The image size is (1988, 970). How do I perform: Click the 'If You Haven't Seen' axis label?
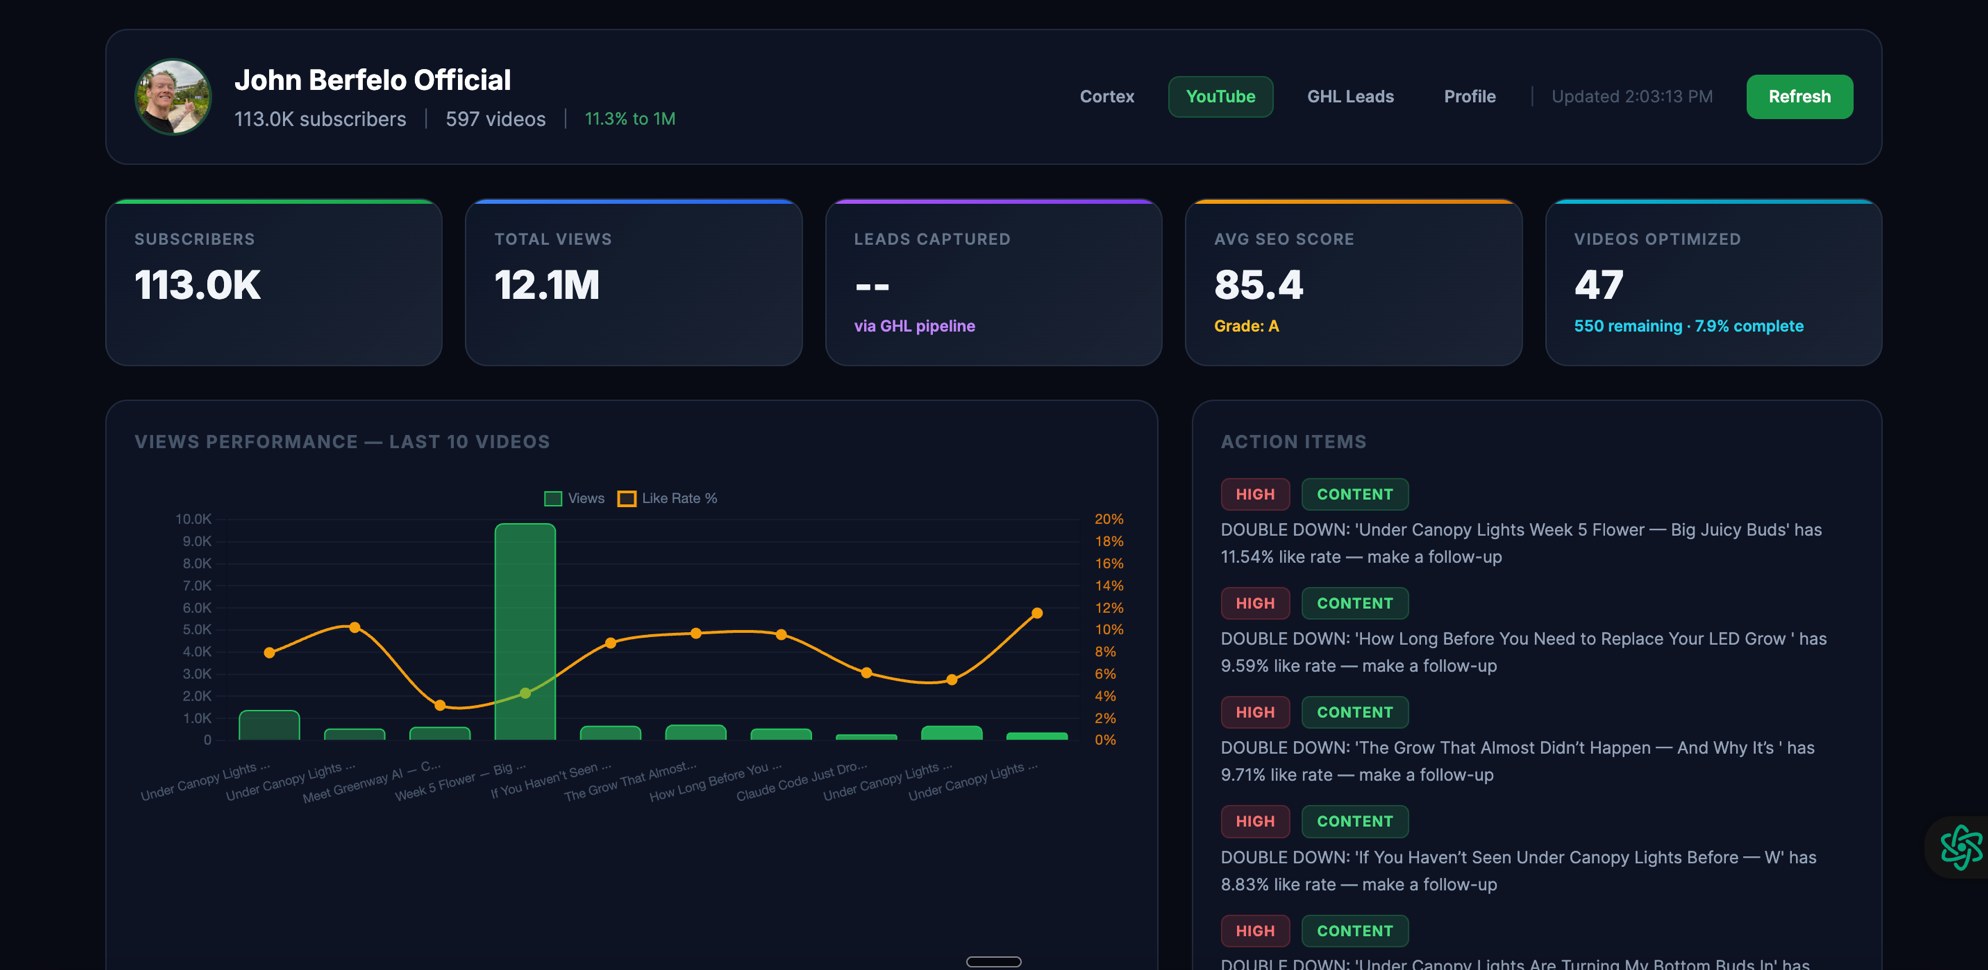click(550, 781)
